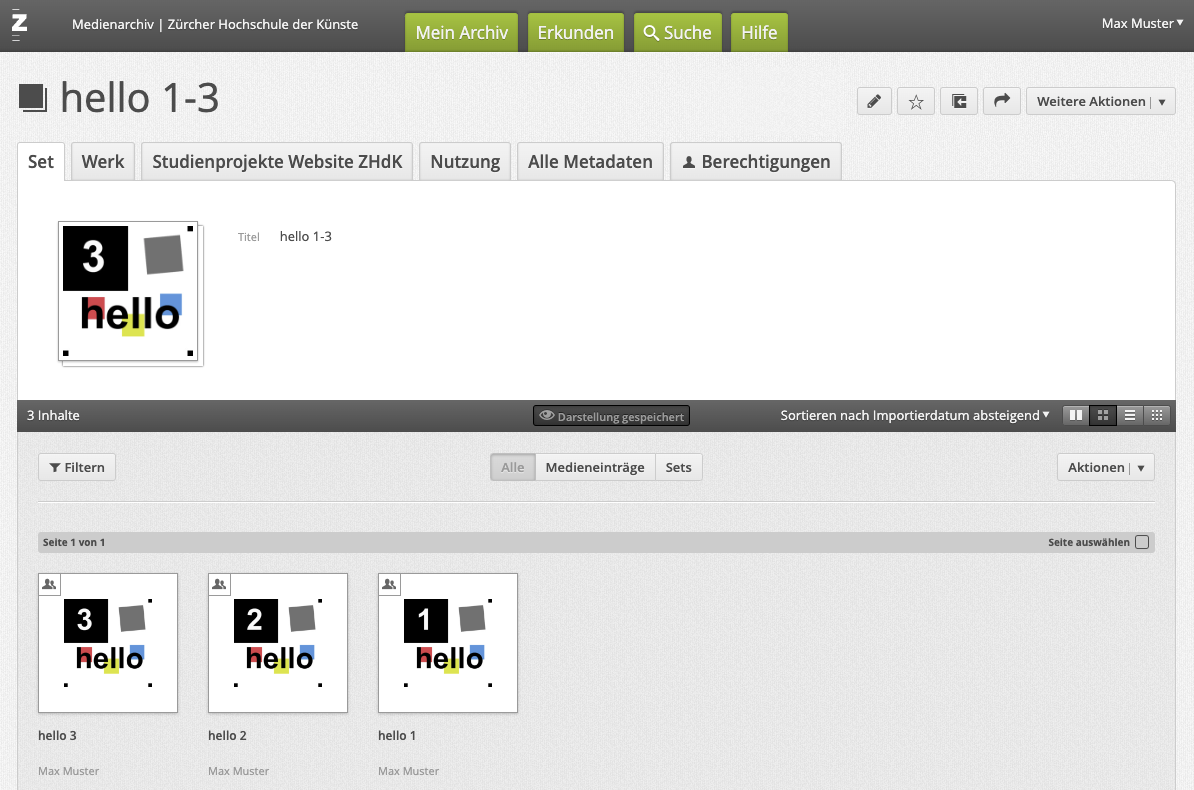Click the Z logo in header
Viewport: 1194px width, 790px height.
coord(19,24)
